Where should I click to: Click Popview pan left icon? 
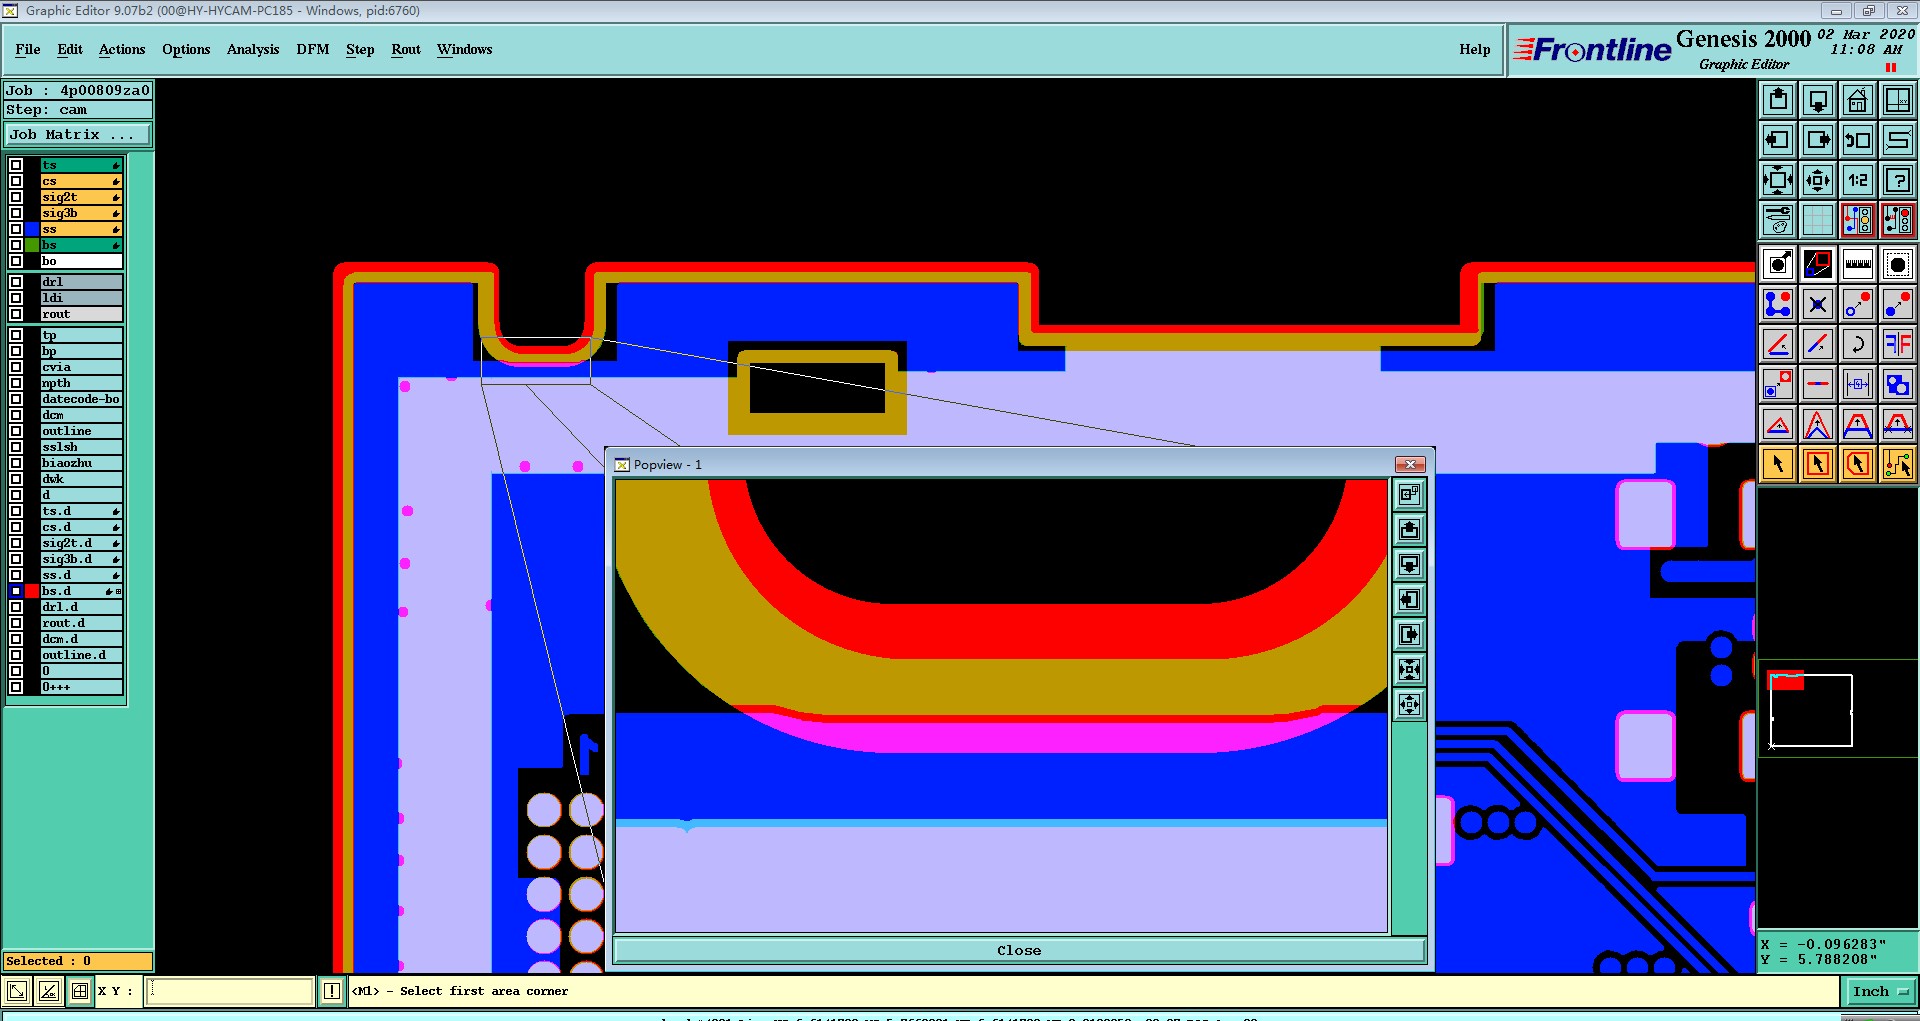click(x=1410, y=600)
